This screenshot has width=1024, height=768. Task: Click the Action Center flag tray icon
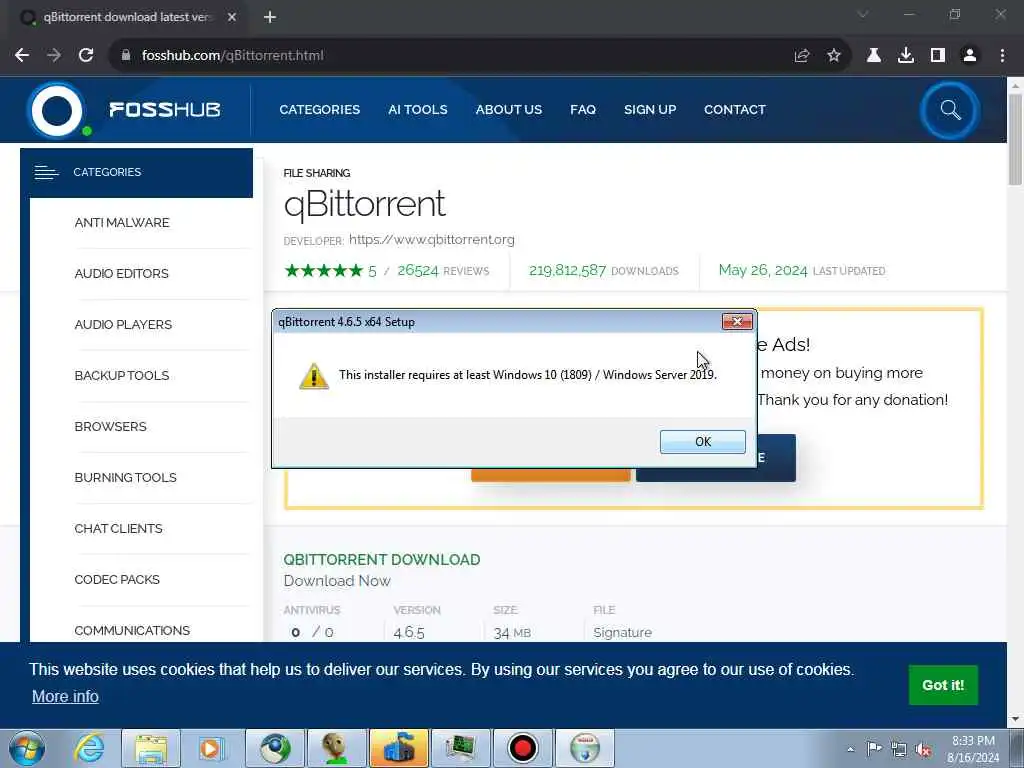pos(874,748)
